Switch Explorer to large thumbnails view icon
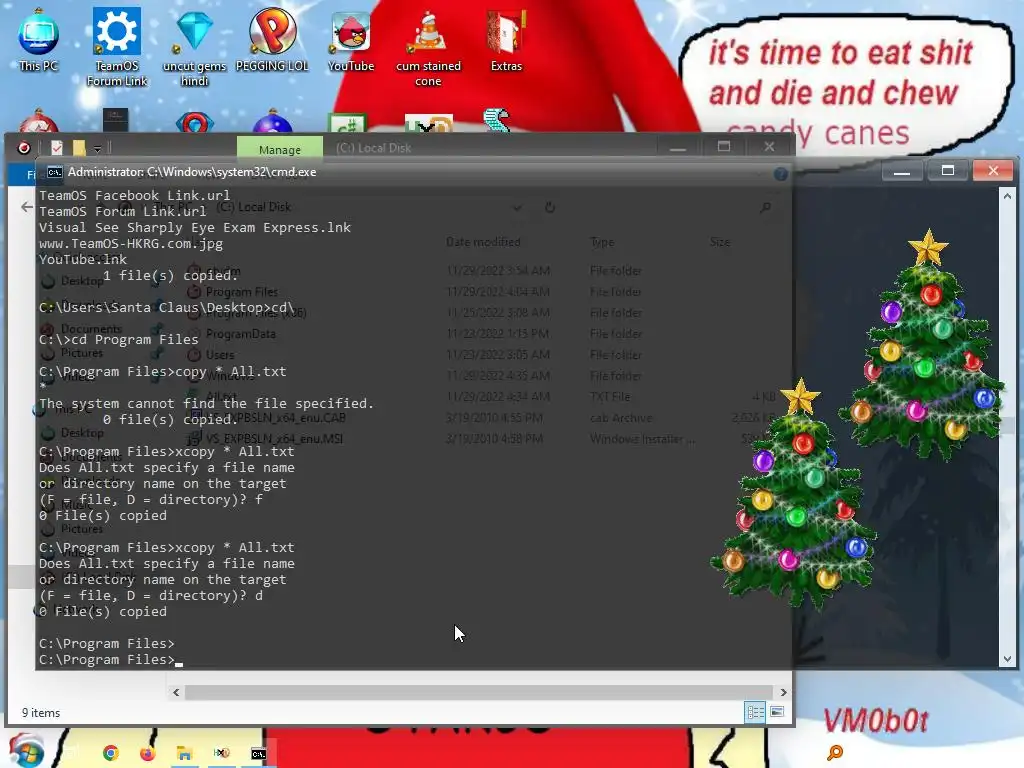The height and width of the screenshot is (768, 1024). [x=776, y=712]
